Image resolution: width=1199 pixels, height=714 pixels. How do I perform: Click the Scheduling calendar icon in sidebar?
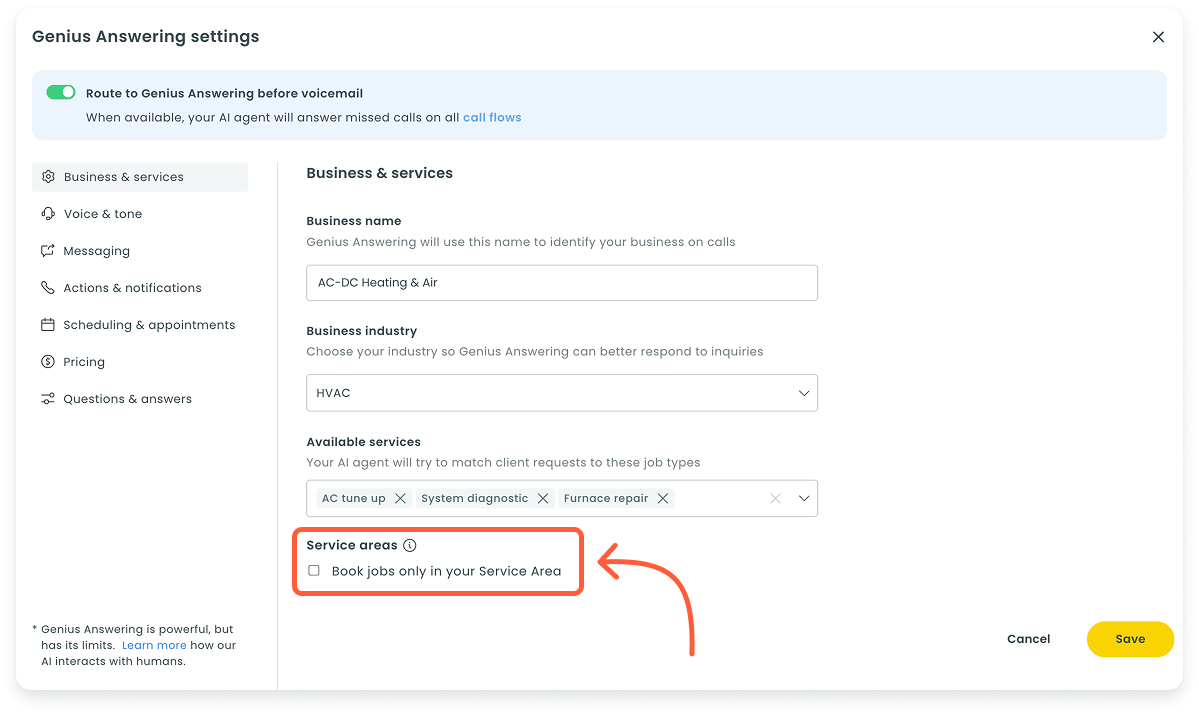[x=47, y=325]
